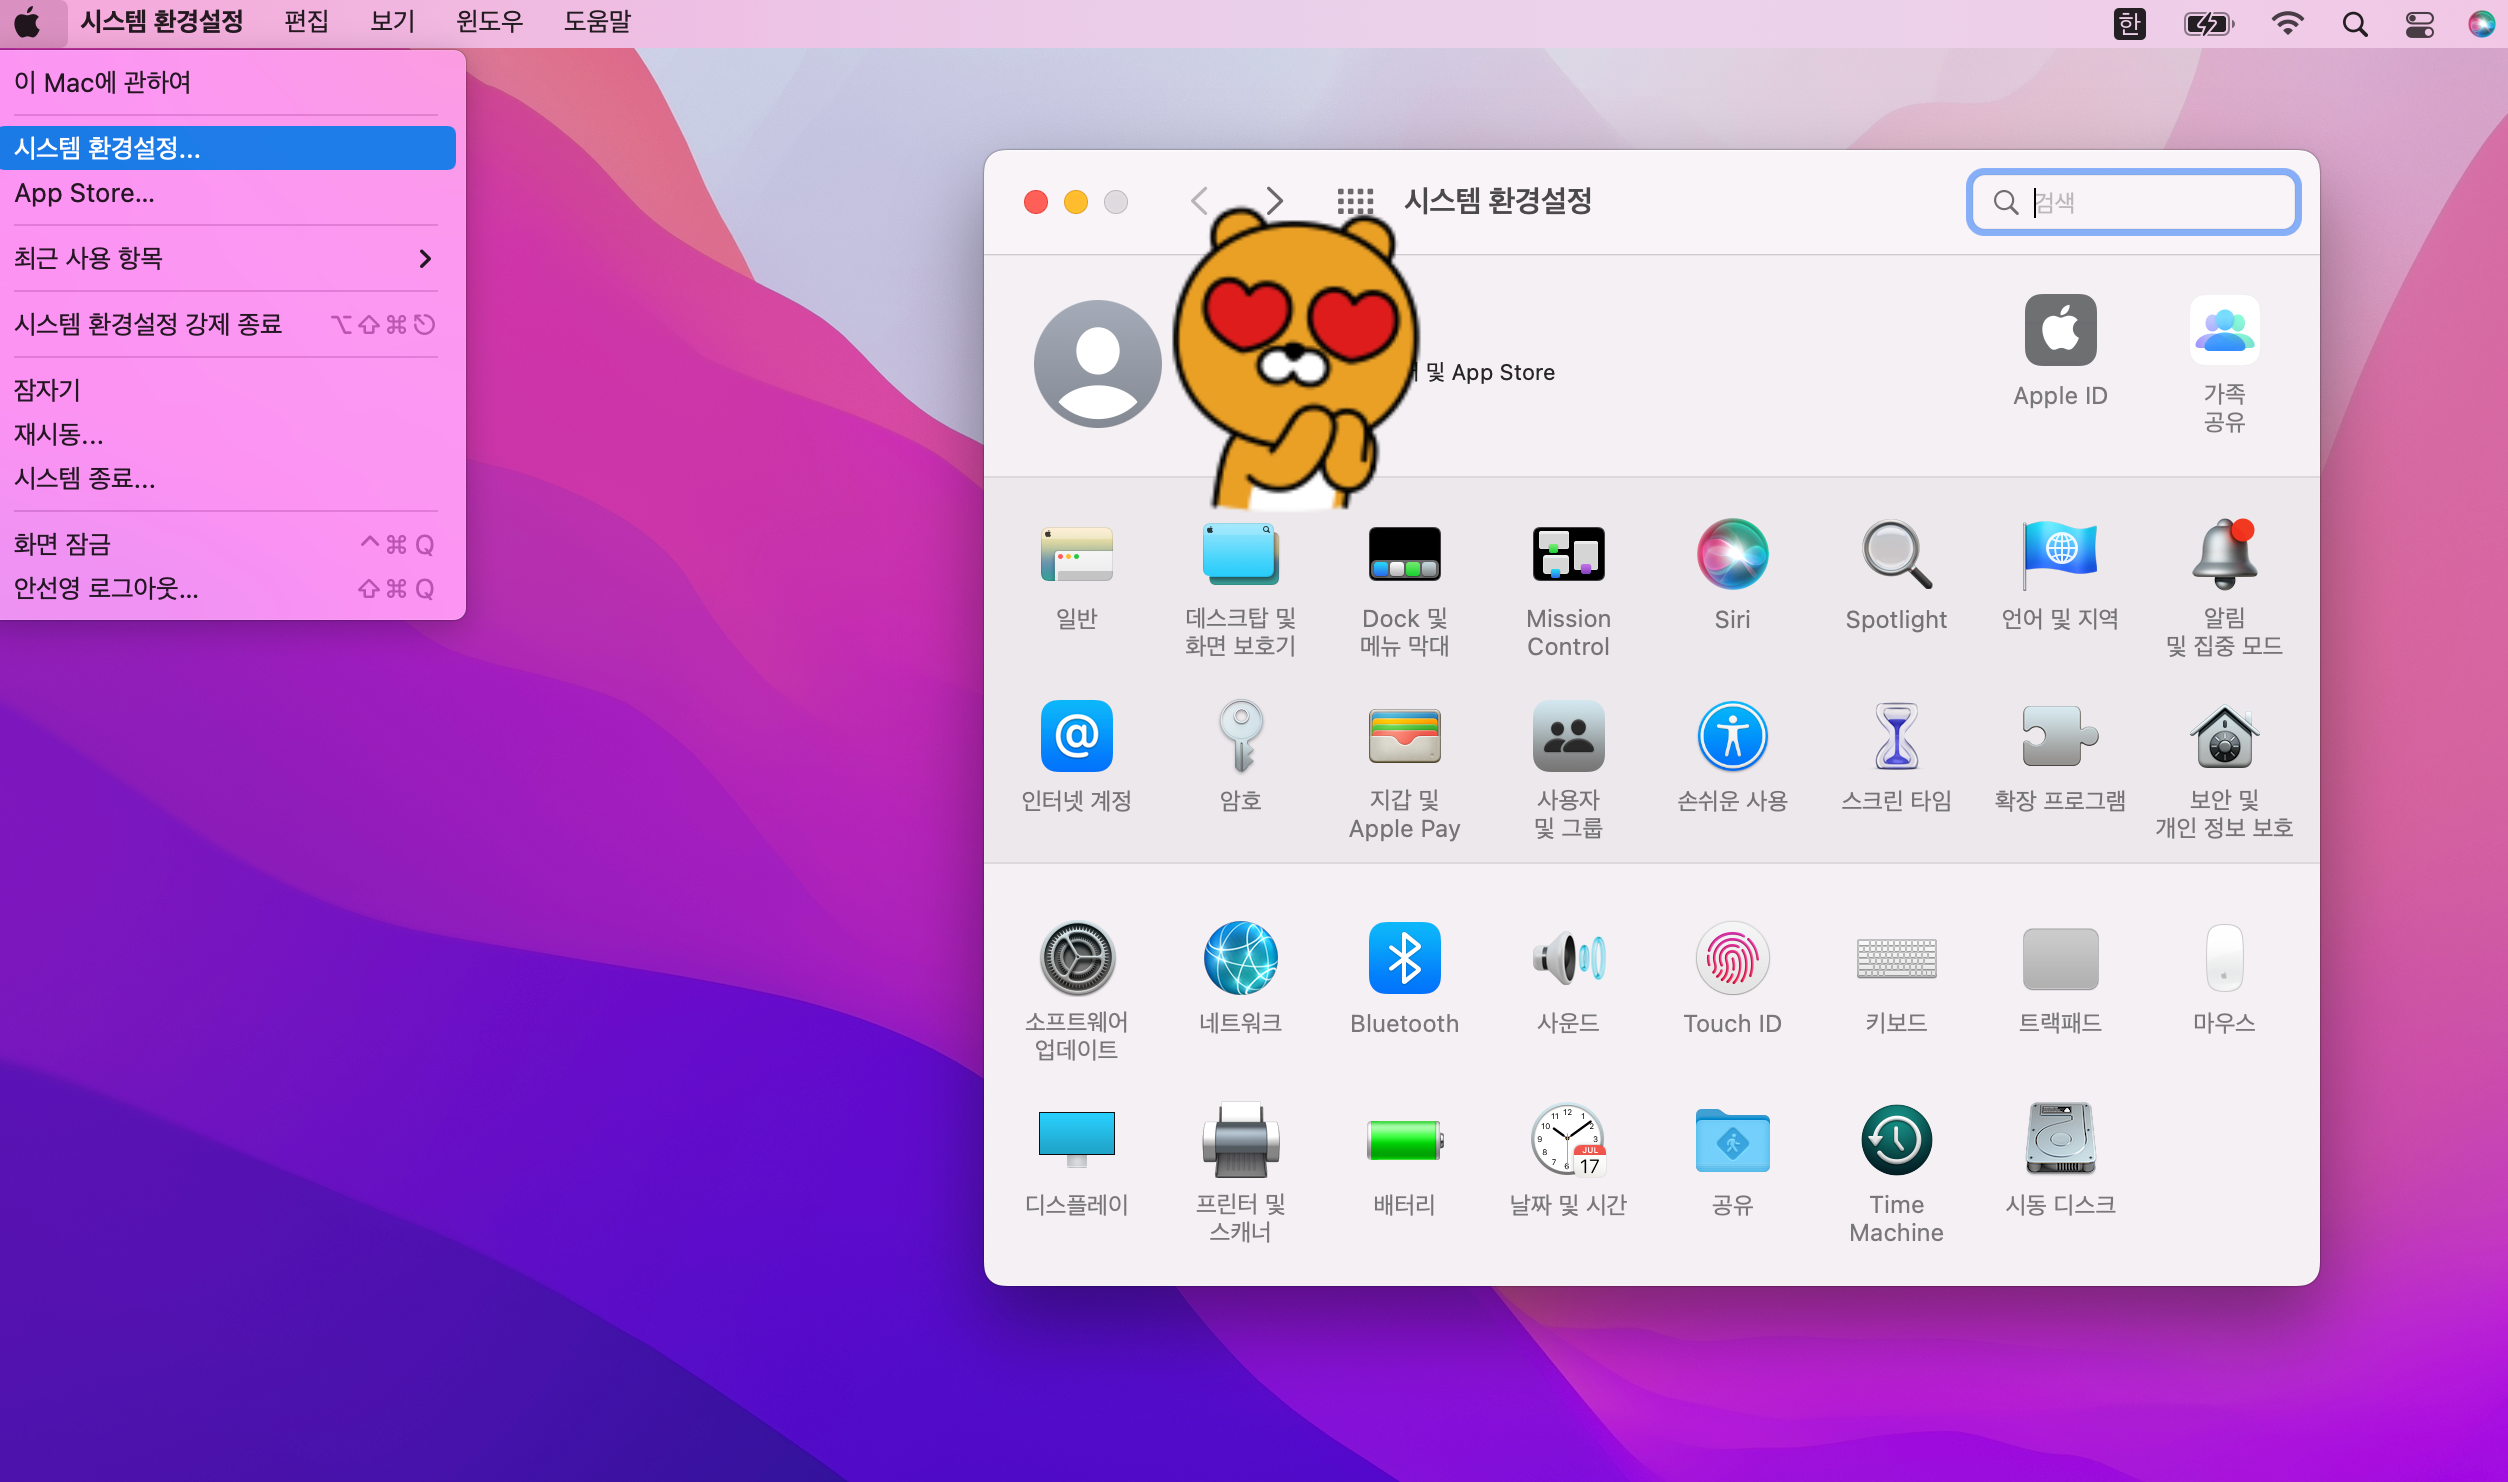The image size is (2508, 1482).
Task: Choose 재시동... menu item
Action: [228, 434]
